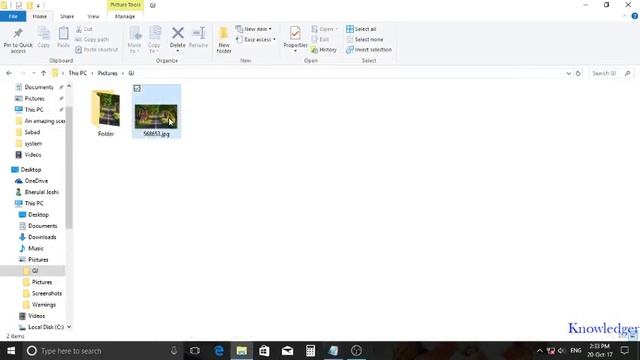640x360 pixels.
Task: Open the File menu tab
Action: pos(13,16)
